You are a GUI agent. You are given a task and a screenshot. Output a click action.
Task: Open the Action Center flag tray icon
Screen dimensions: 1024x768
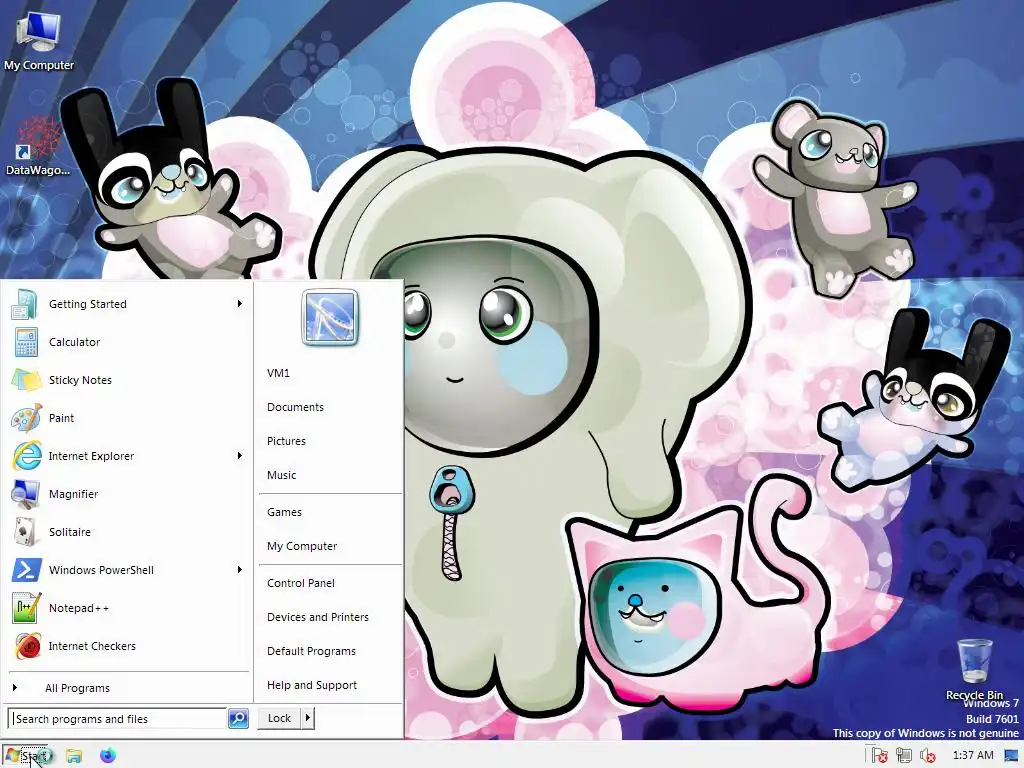[x=880, y=756]
